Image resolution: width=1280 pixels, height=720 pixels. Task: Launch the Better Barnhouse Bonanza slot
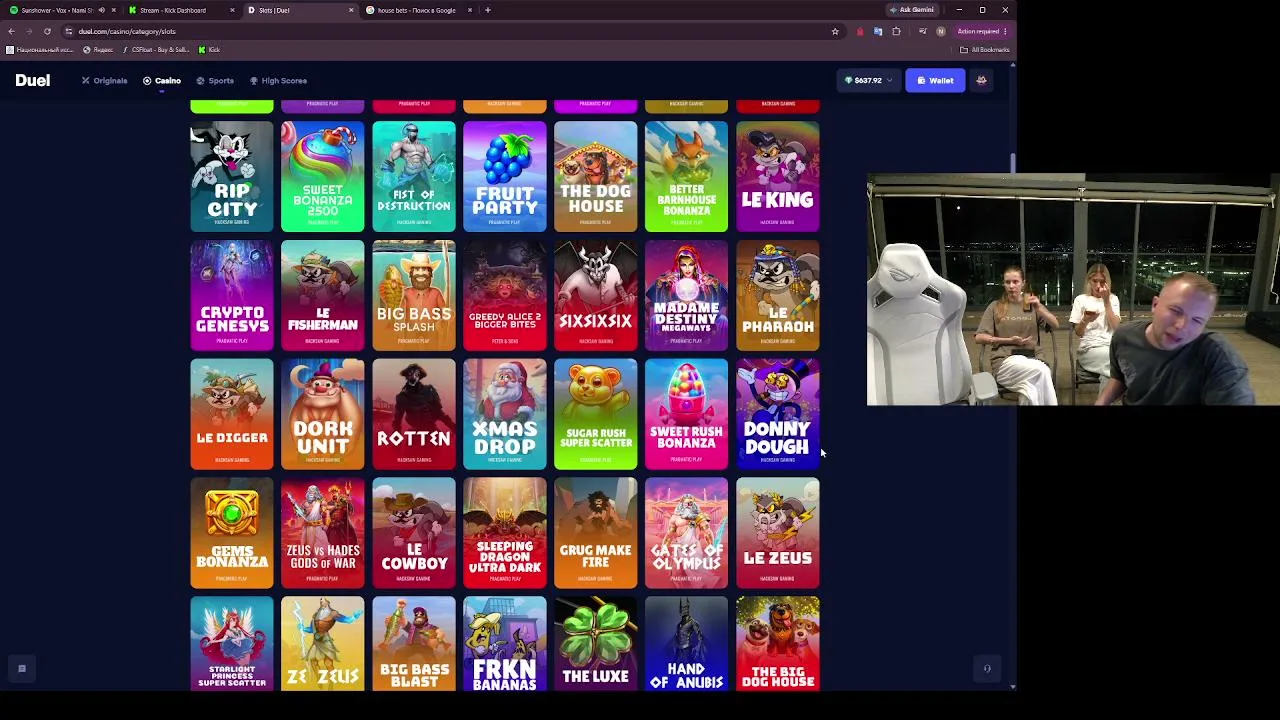(687, 176)
